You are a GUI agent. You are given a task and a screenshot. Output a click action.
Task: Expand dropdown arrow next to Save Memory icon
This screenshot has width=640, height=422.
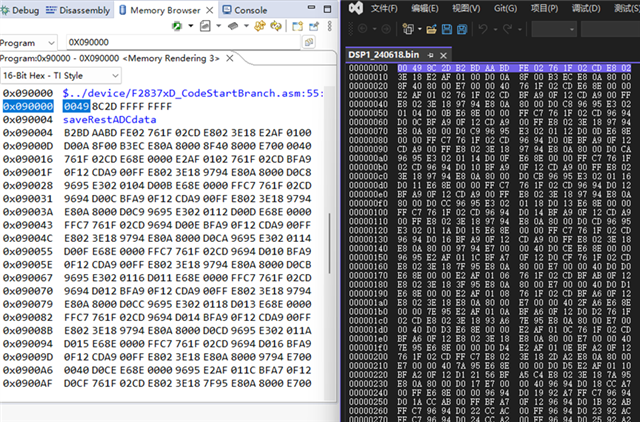click(x=218, y=26)
